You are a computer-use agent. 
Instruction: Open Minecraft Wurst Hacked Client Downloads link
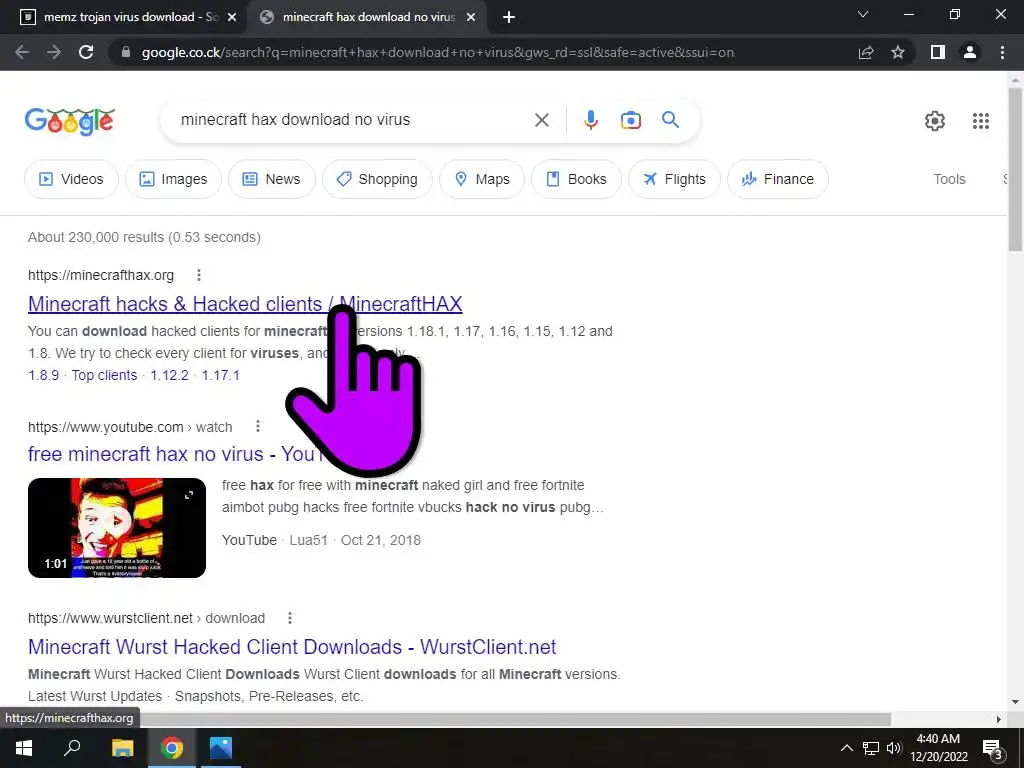[292, 647]
